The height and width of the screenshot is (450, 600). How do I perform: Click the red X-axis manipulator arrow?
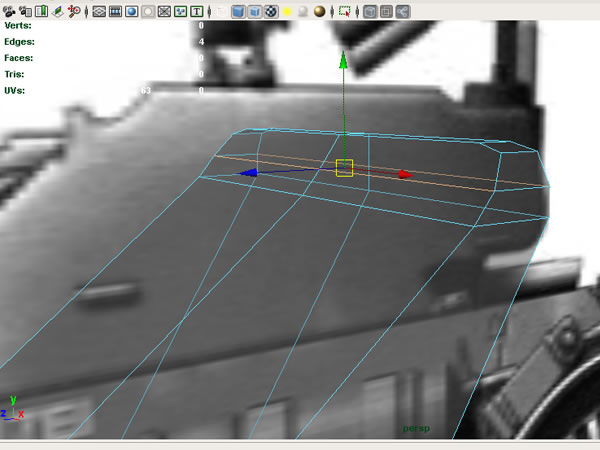[x=405, y=174]
